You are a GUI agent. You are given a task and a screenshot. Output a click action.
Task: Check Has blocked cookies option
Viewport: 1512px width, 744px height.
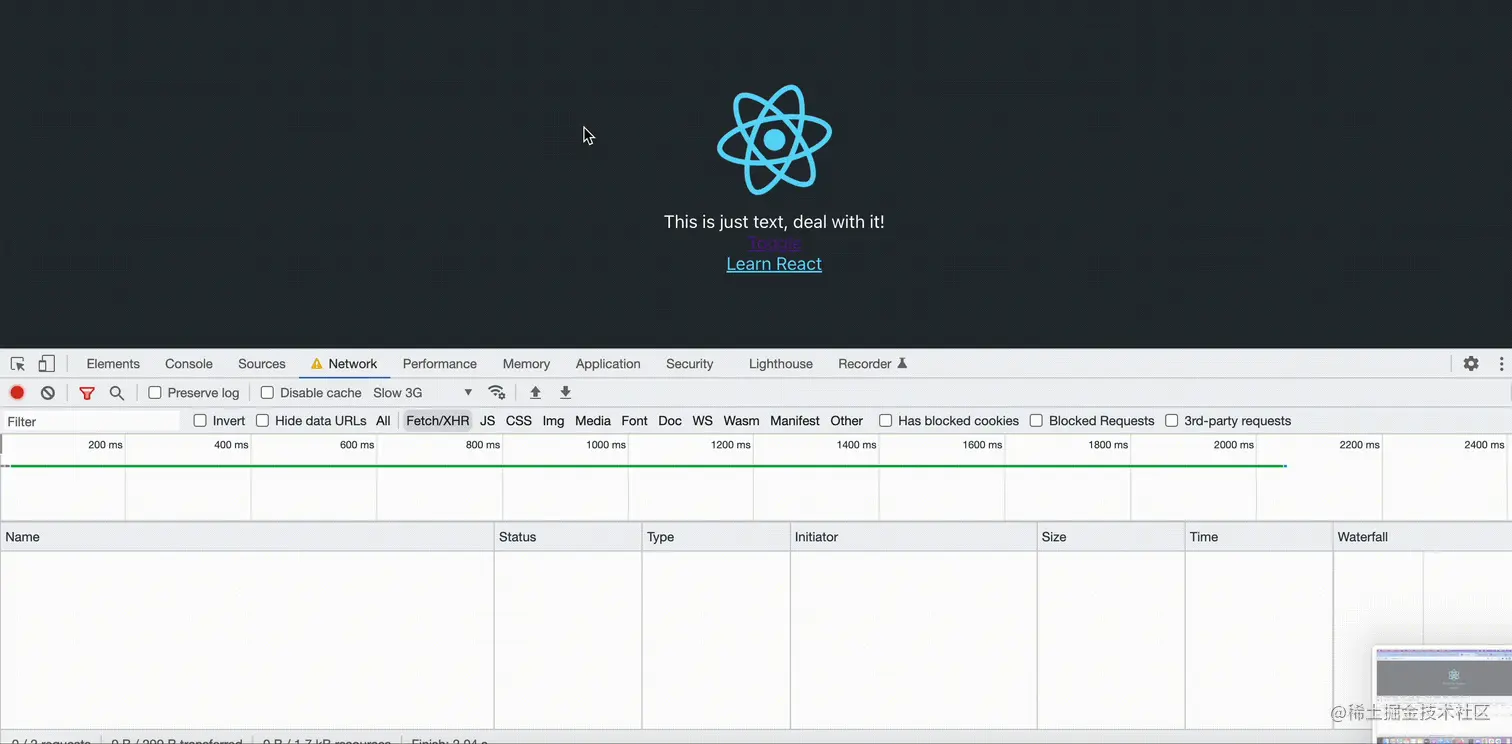click(885, 421)
